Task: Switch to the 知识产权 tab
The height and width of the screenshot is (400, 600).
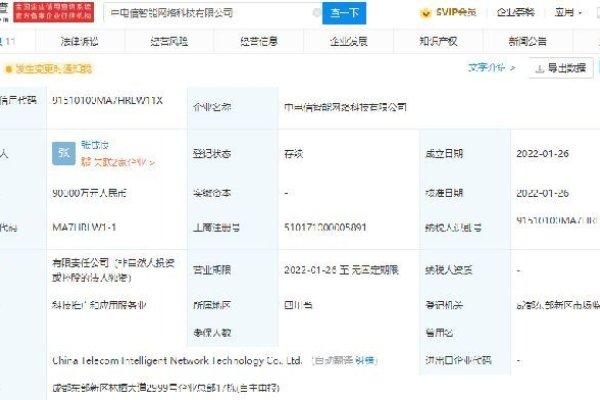Action: click(x=438, y=41)
